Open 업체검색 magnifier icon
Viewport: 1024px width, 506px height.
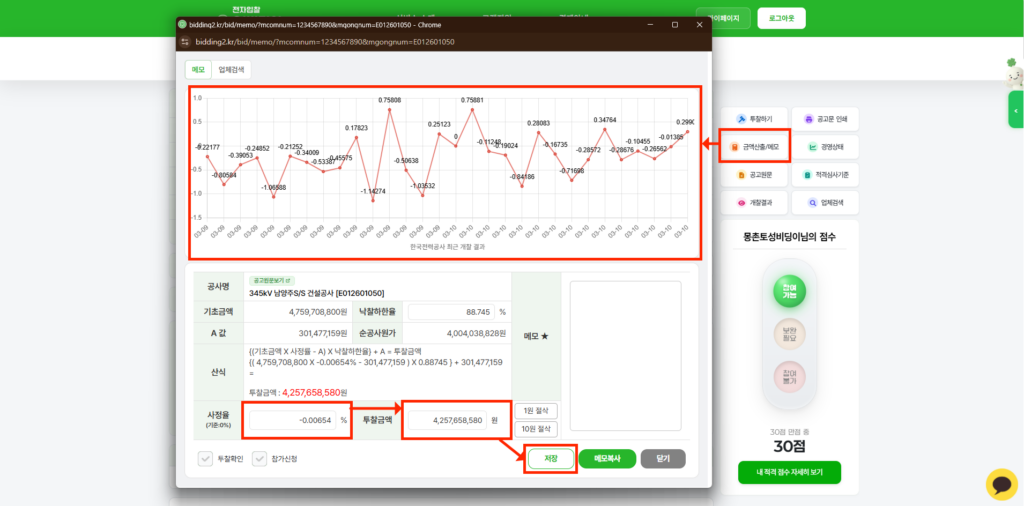coord(812,203)
